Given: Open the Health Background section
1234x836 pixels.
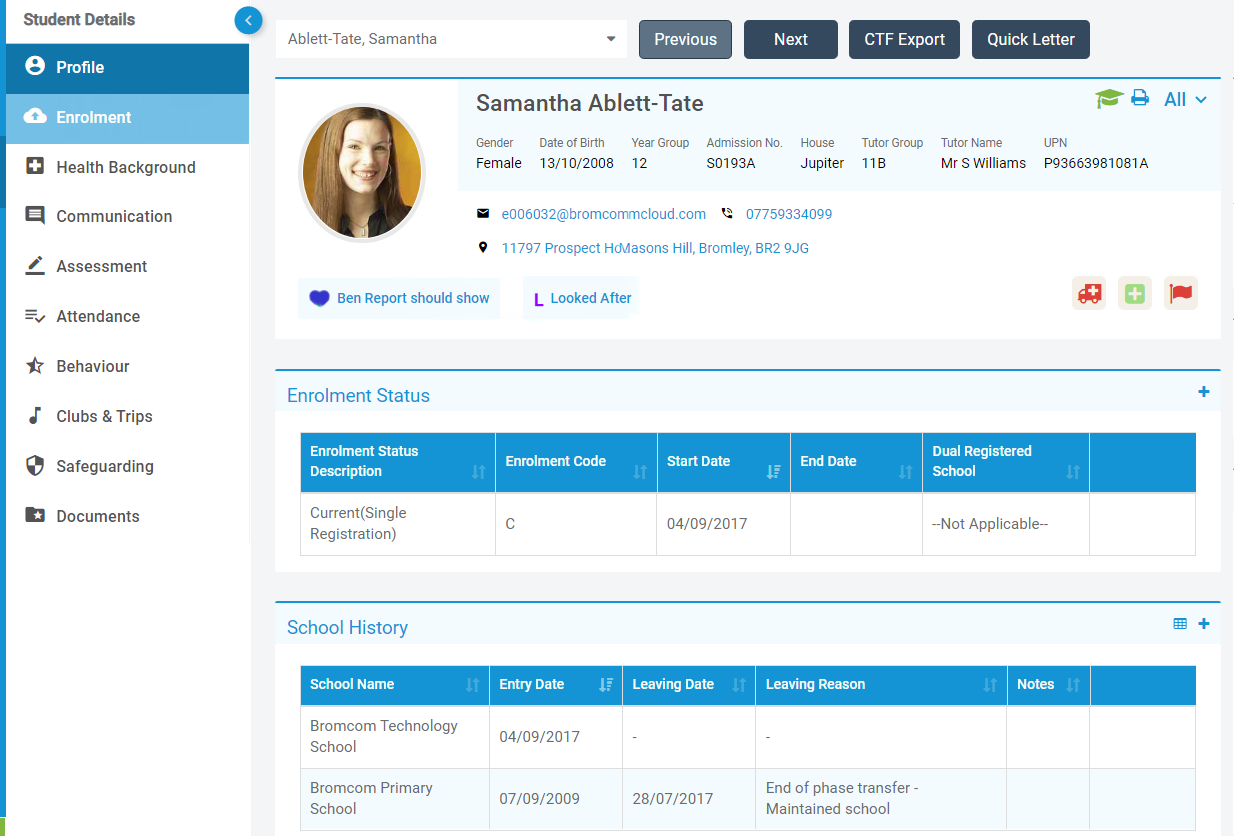Looking at the screenshot, I should coord(127,167).
